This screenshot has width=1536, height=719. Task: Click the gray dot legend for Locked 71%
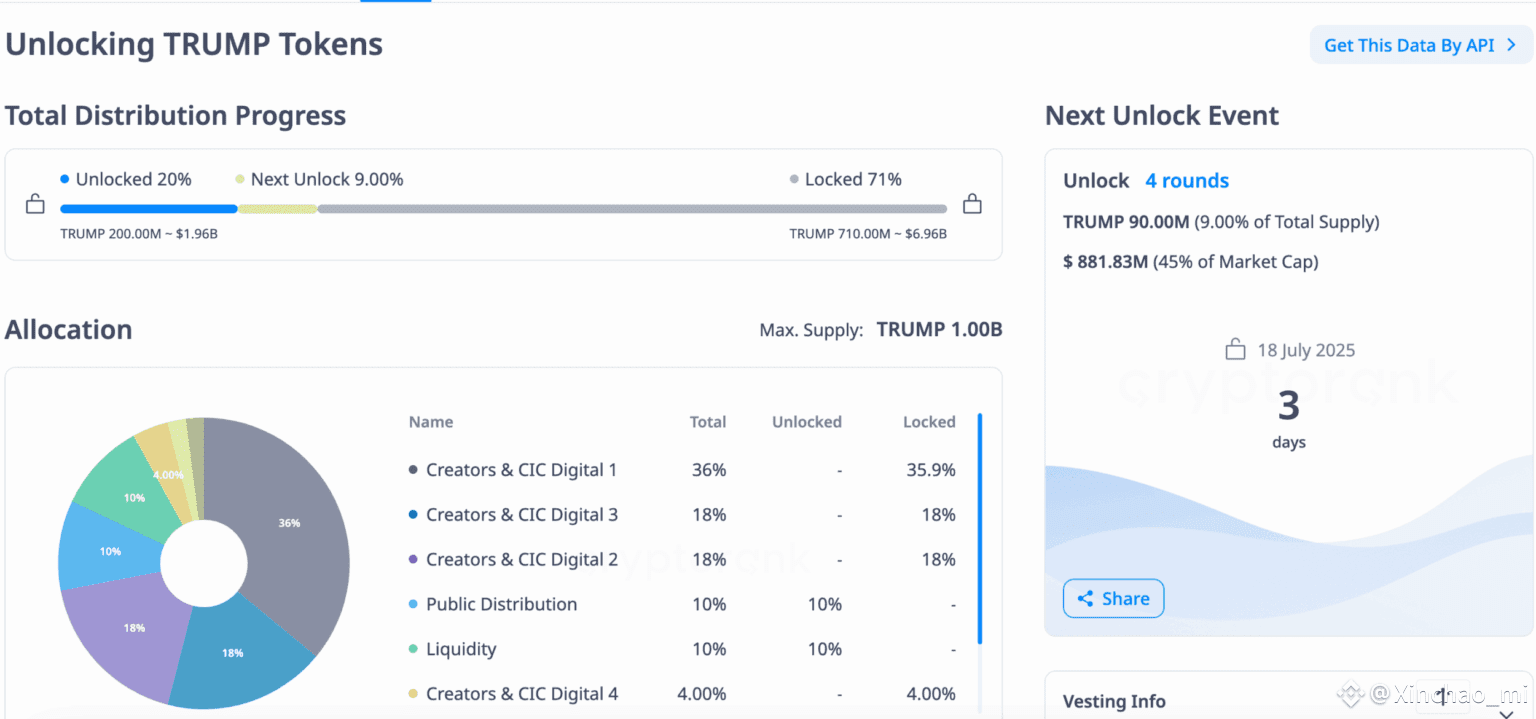point(794,180)
